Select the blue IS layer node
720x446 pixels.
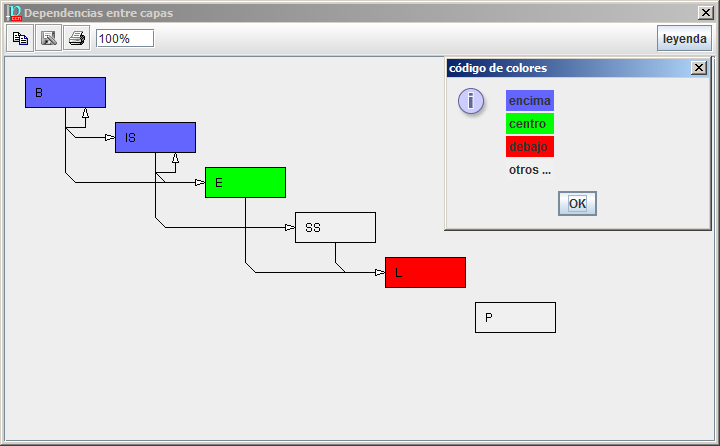(x=155, y=138)
